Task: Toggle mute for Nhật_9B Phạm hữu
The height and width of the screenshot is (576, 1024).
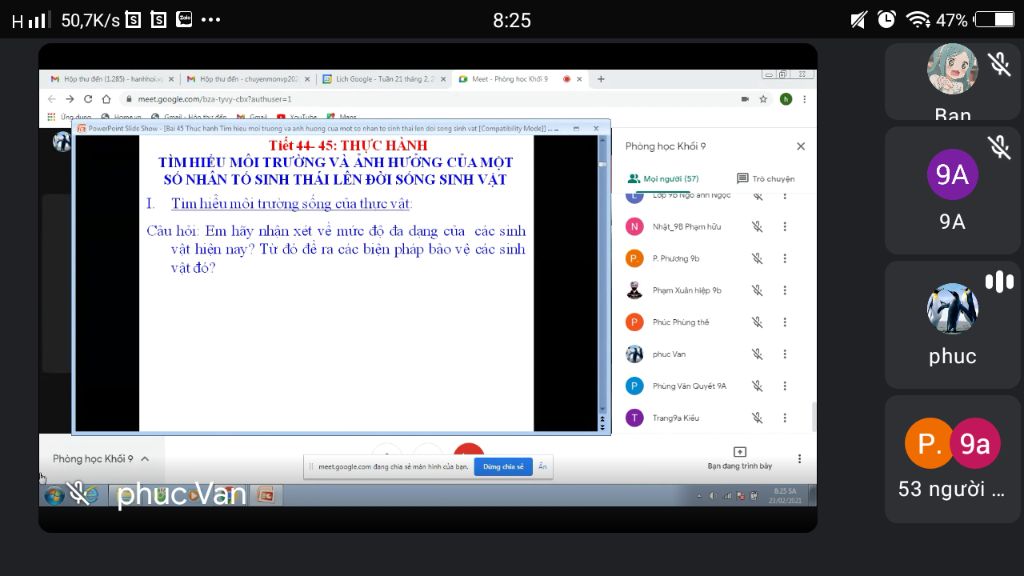Action: coord(757,227)
